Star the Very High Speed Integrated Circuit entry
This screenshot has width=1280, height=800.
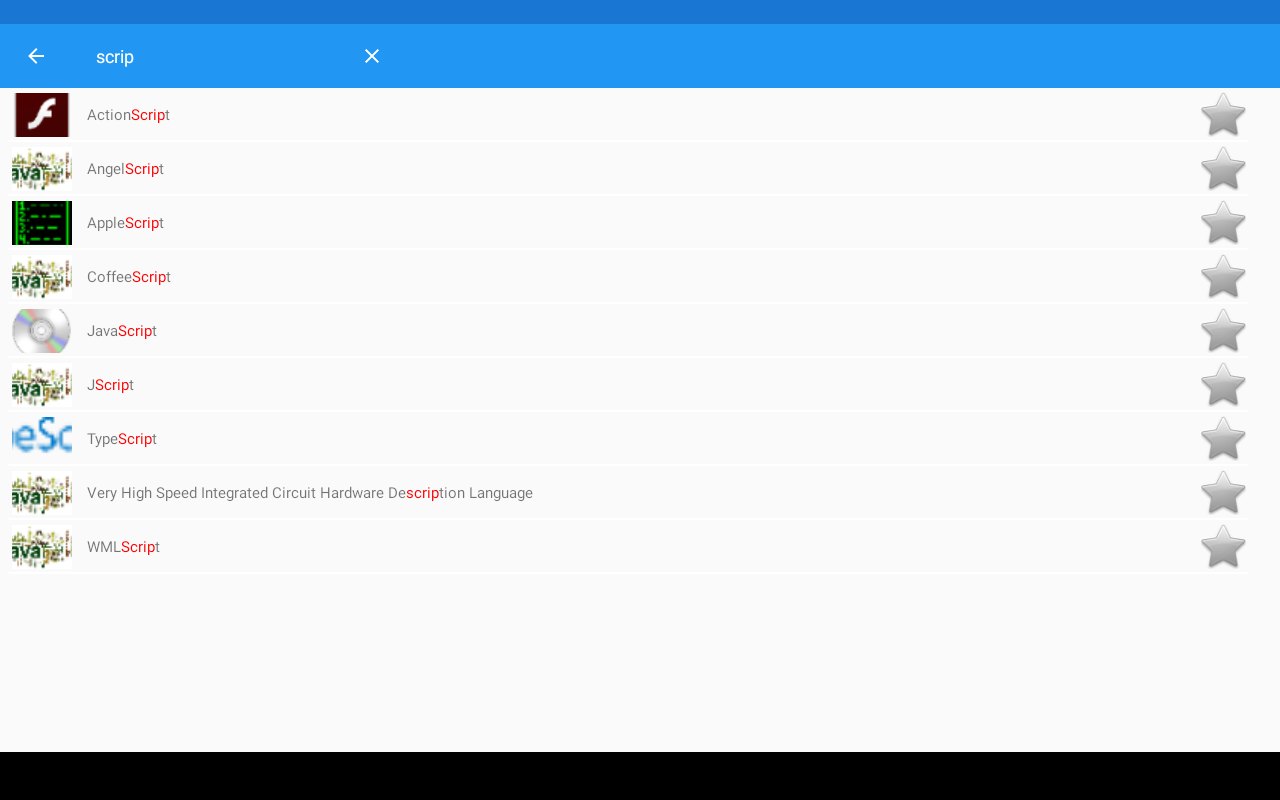coord(1223,493)
